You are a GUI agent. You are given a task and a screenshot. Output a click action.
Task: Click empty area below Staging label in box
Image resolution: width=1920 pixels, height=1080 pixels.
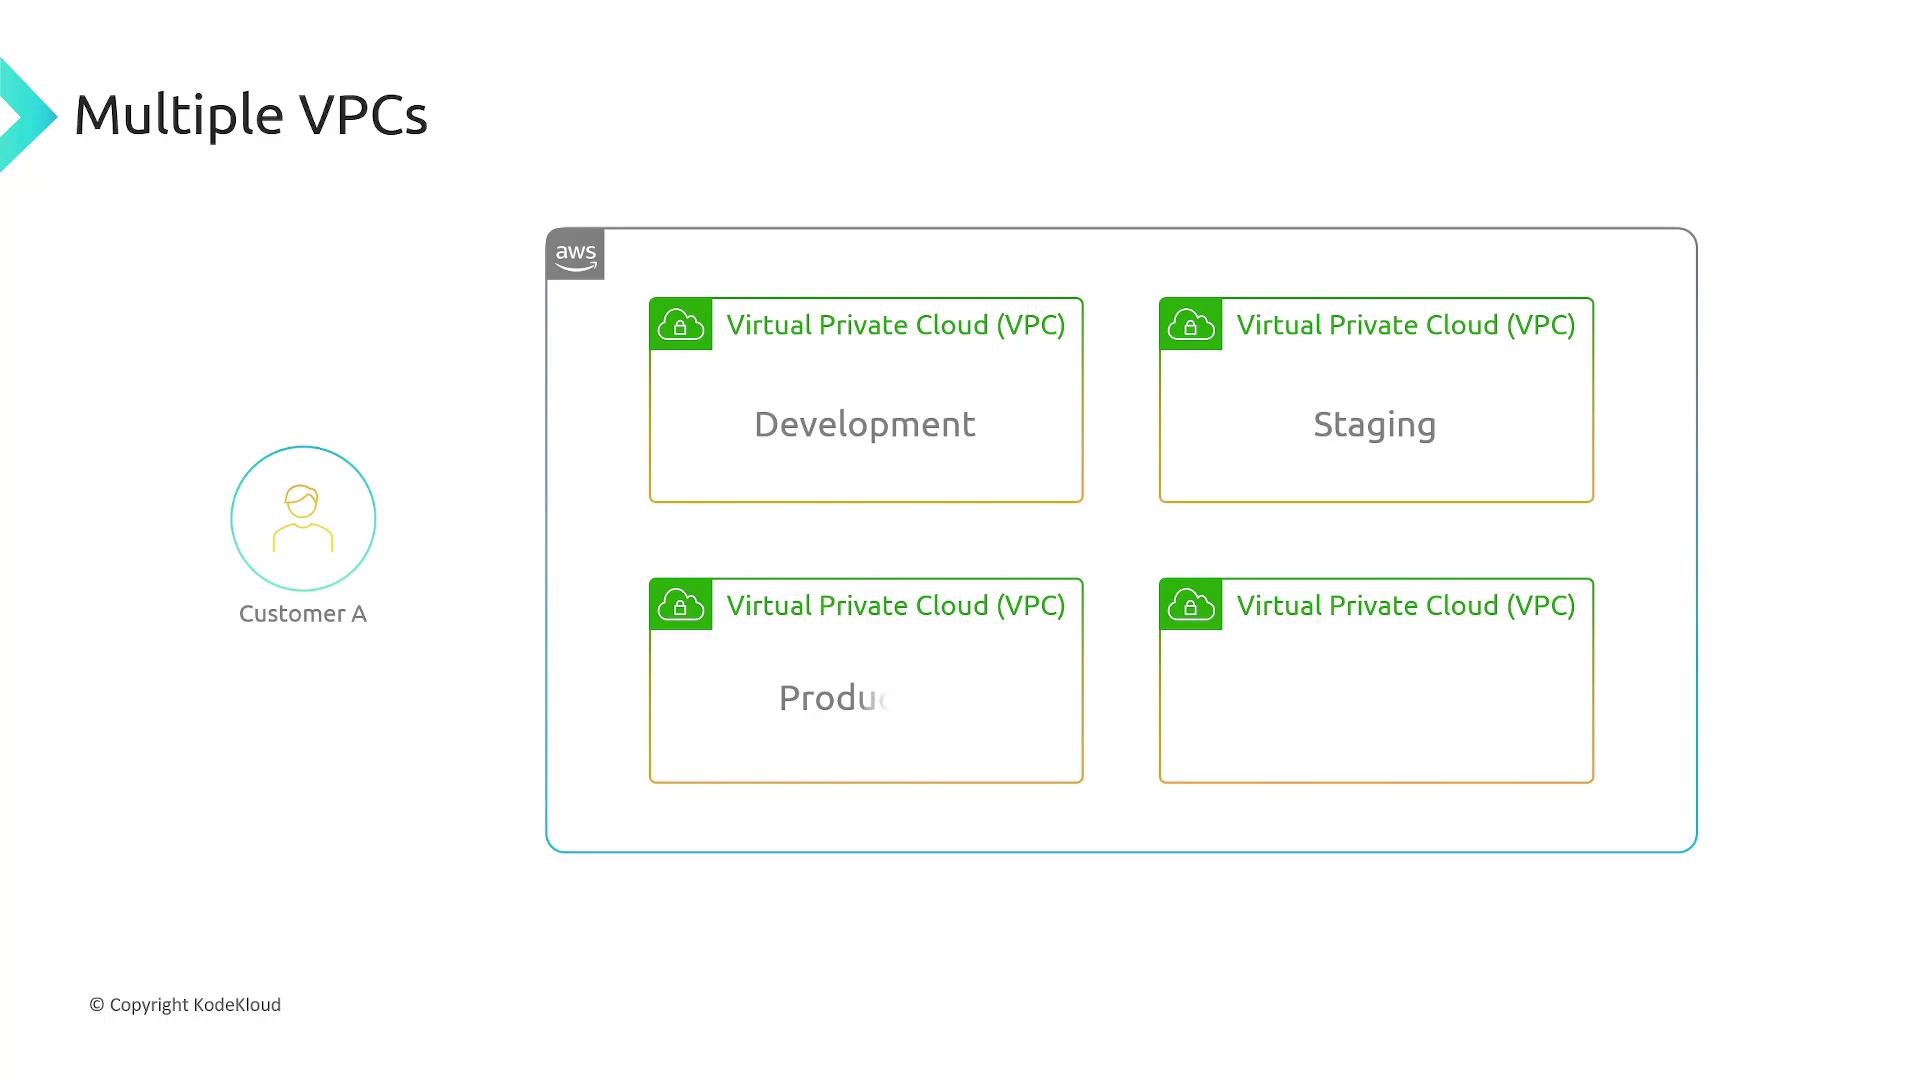1376,475
